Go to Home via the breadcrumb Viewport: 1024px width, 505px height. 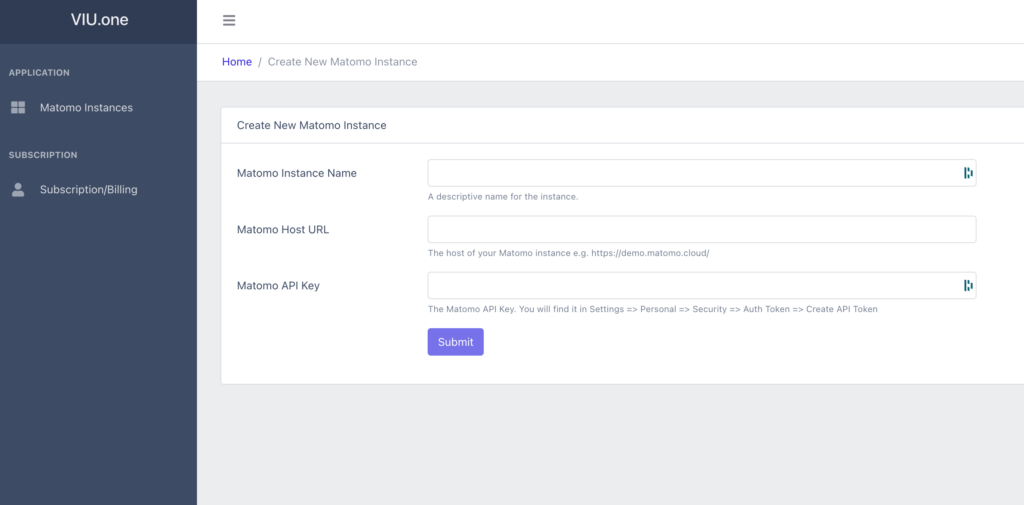(237, 62)
